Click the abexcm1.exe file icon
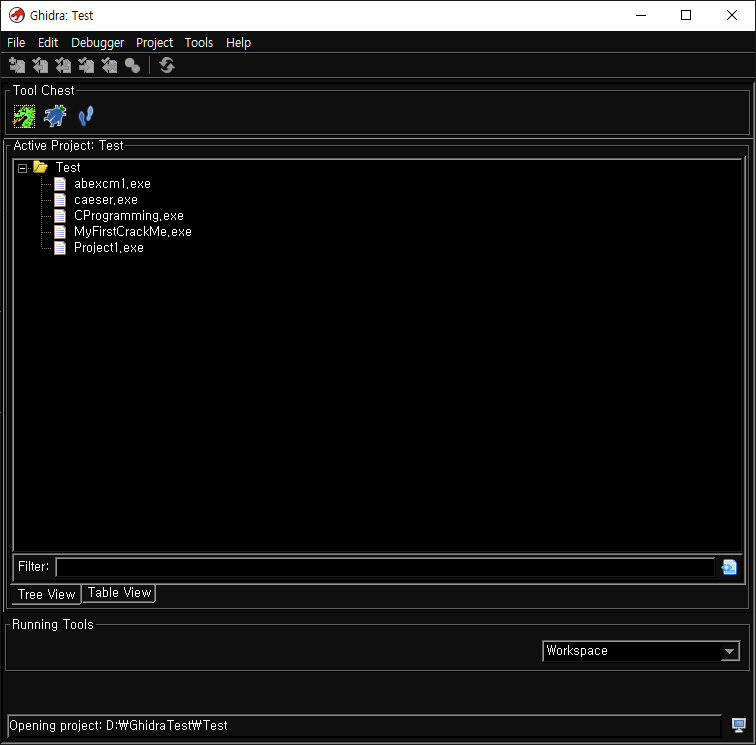This screenshot has height=745, width=756. pos(60,184)
